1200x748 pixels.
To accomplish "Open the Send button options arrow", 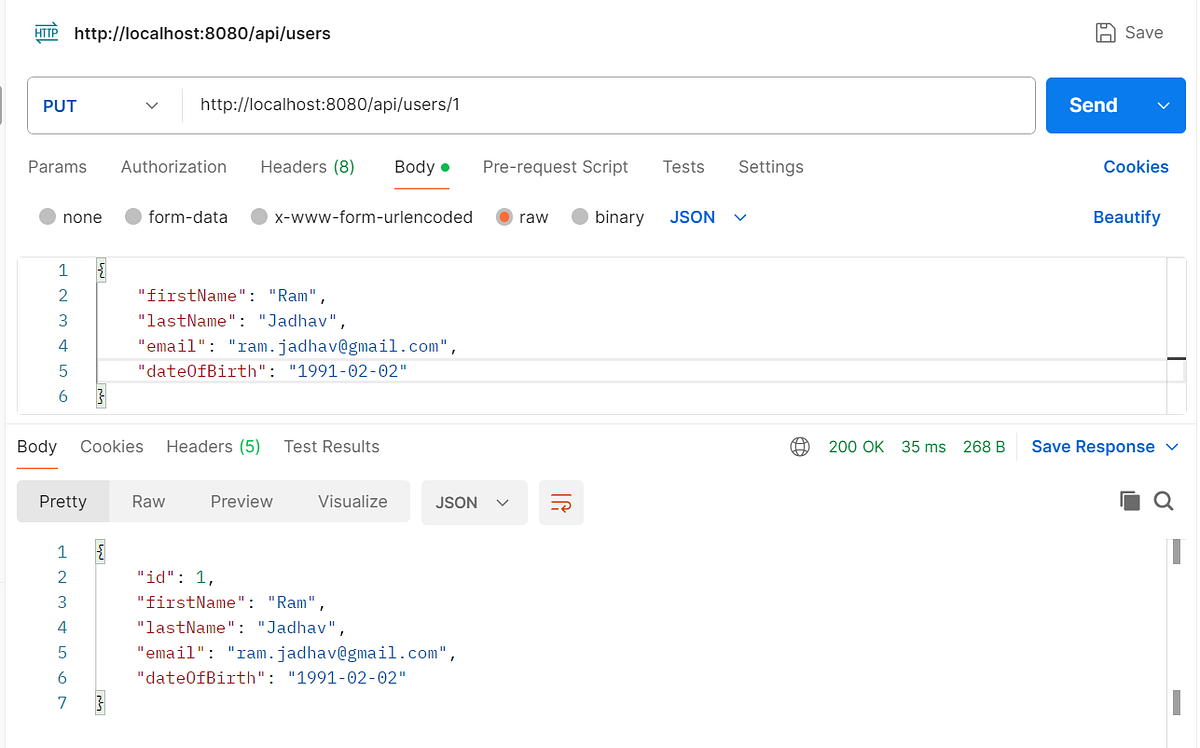I will pos(1164,105).
